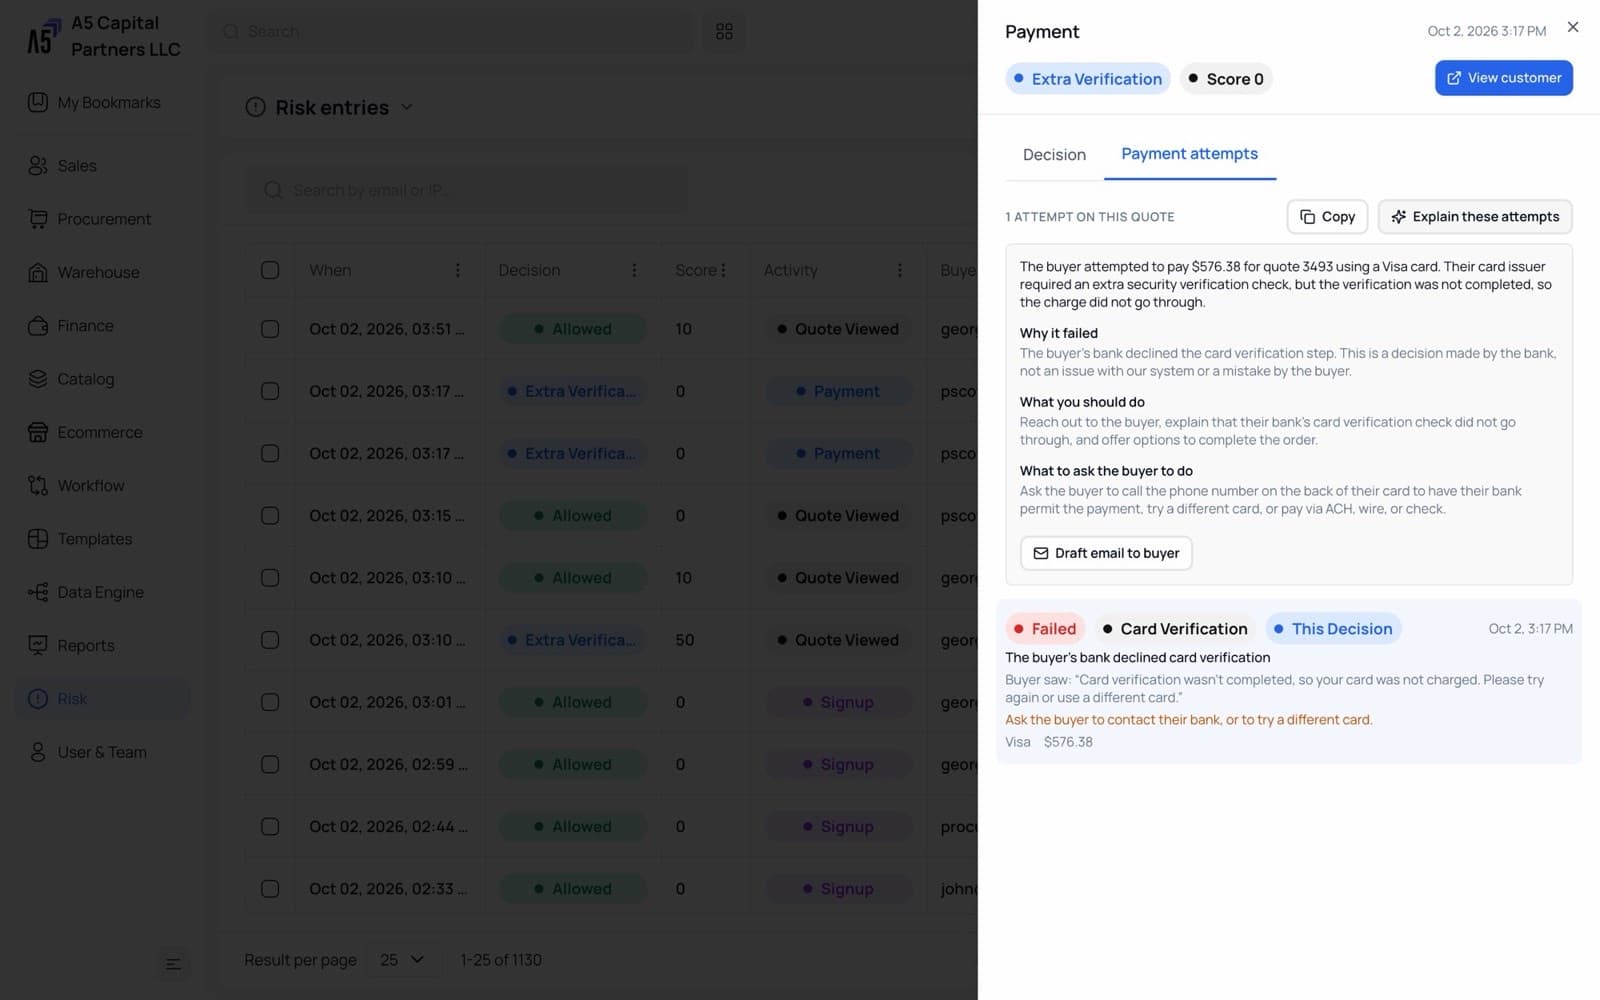Open the Risk section in sidebar
The width and height of the screenshot is (1600, 1000).
(101, 699)
